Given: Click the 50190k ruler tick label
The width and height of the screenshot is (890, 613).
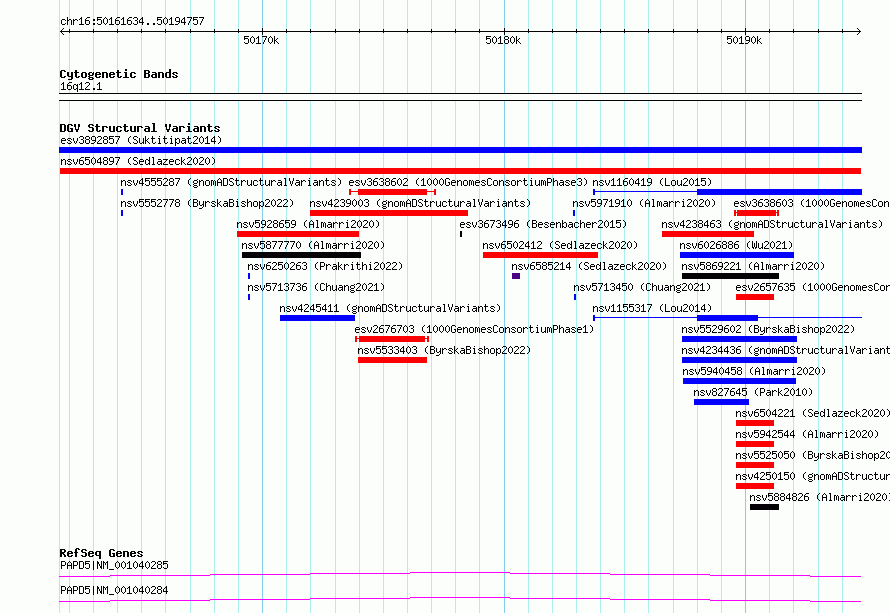Looking at the screenshot, I should point(744,40).
